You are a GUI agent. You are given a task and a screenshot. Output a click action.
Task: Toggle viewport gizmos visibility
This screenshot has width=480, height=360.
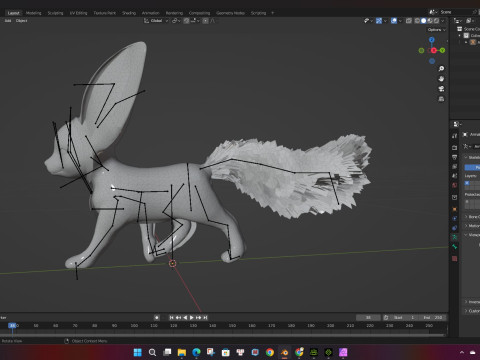tap(379, 21)
